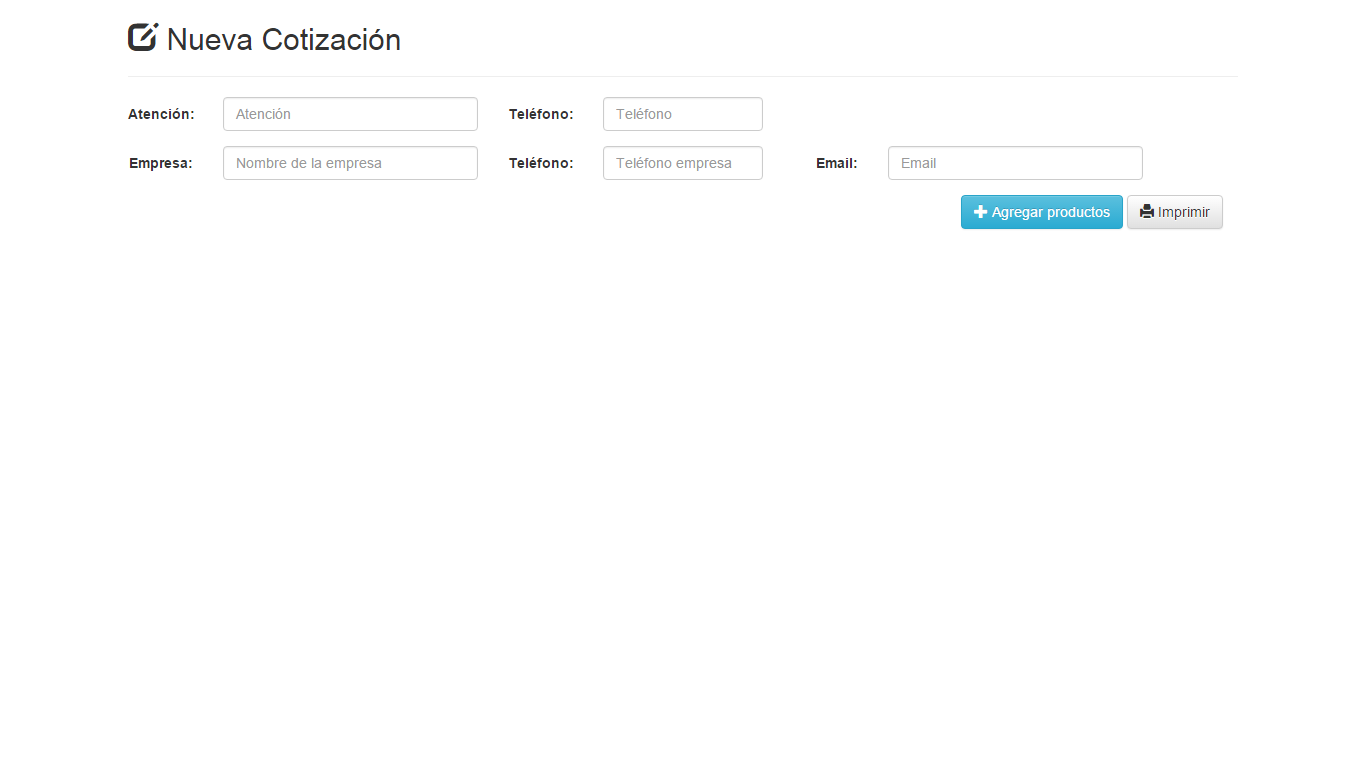Click the Teléfono field next to Atención
Viewport: 1366px width, 768px height.
pyautogui.click(x=682, y=113)
